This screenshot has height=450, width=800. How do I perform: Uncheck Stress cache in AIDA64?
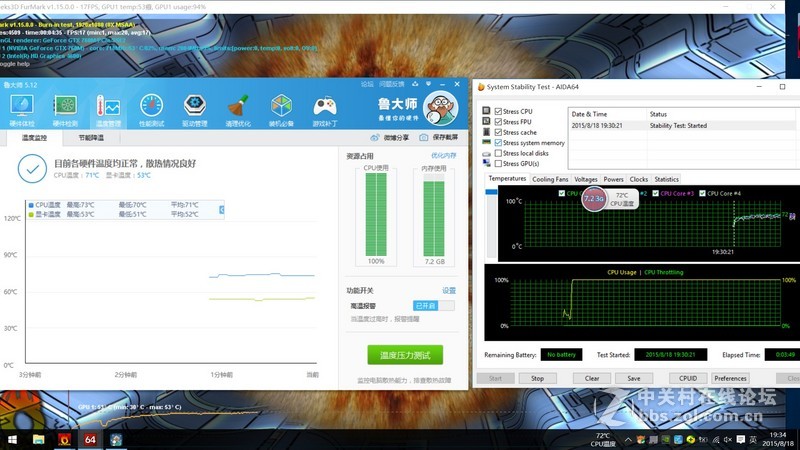coord(498,132)
